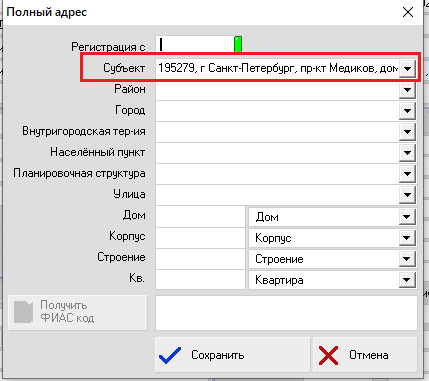Click the Внутригородская тер-ия input field
Image resolution: width=429 pixels, height=381 pixels.
[x=277, y=132]
